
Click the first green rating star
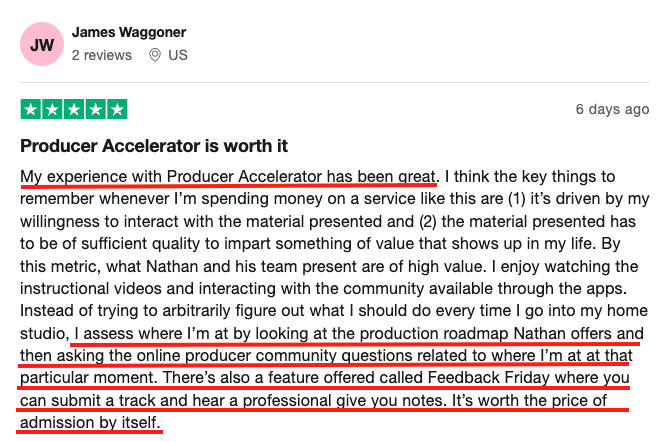tap(31, 109)
